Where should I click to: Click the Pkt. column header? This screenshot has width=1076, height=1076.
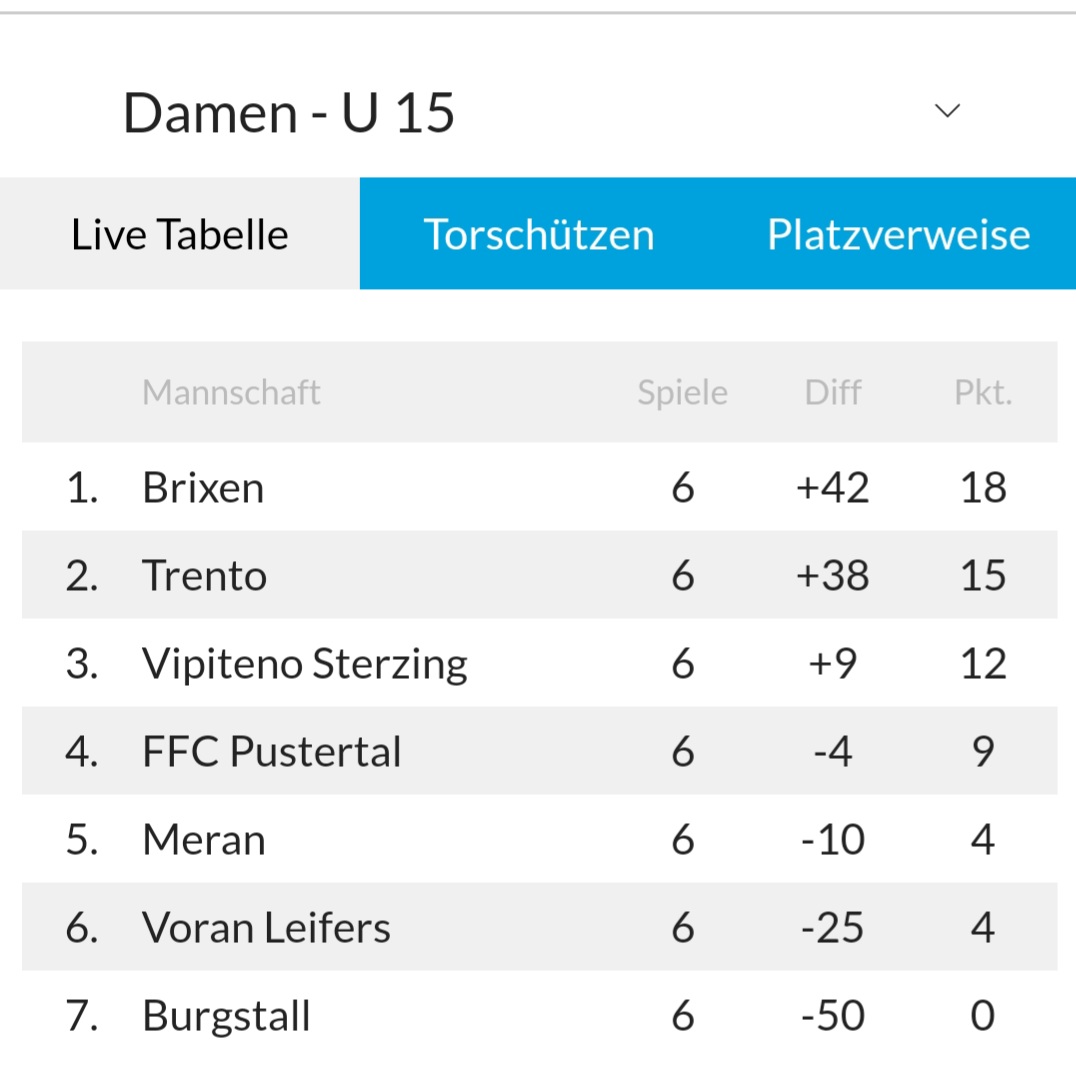pyautogui.click(x=982, y=393)
